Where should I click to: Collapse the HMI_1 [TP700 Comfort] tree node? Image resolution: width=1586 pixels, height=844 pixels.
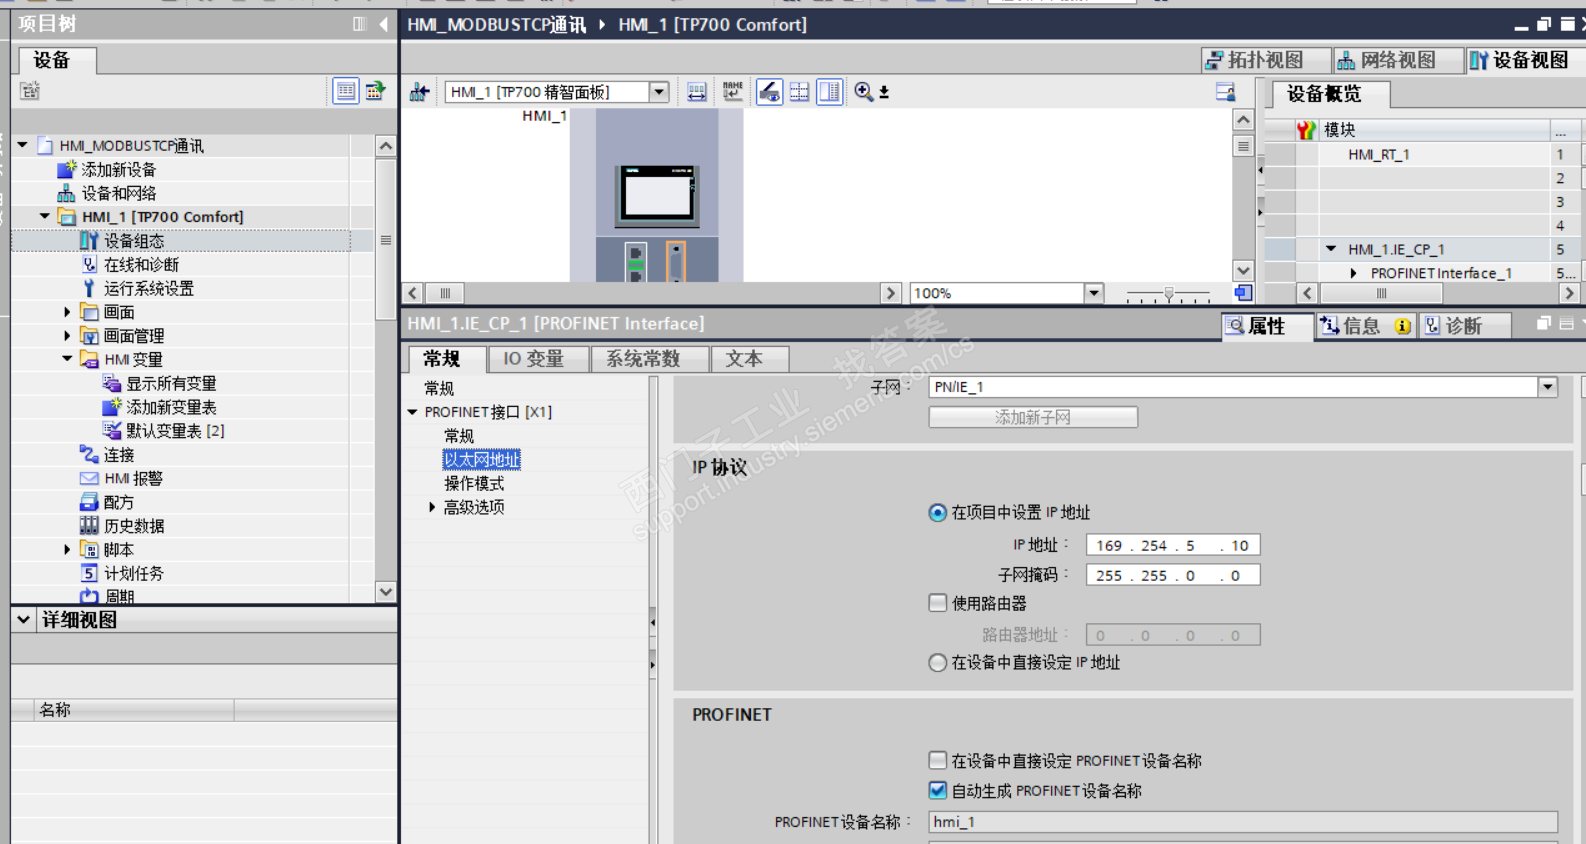(x=44, y=217)
